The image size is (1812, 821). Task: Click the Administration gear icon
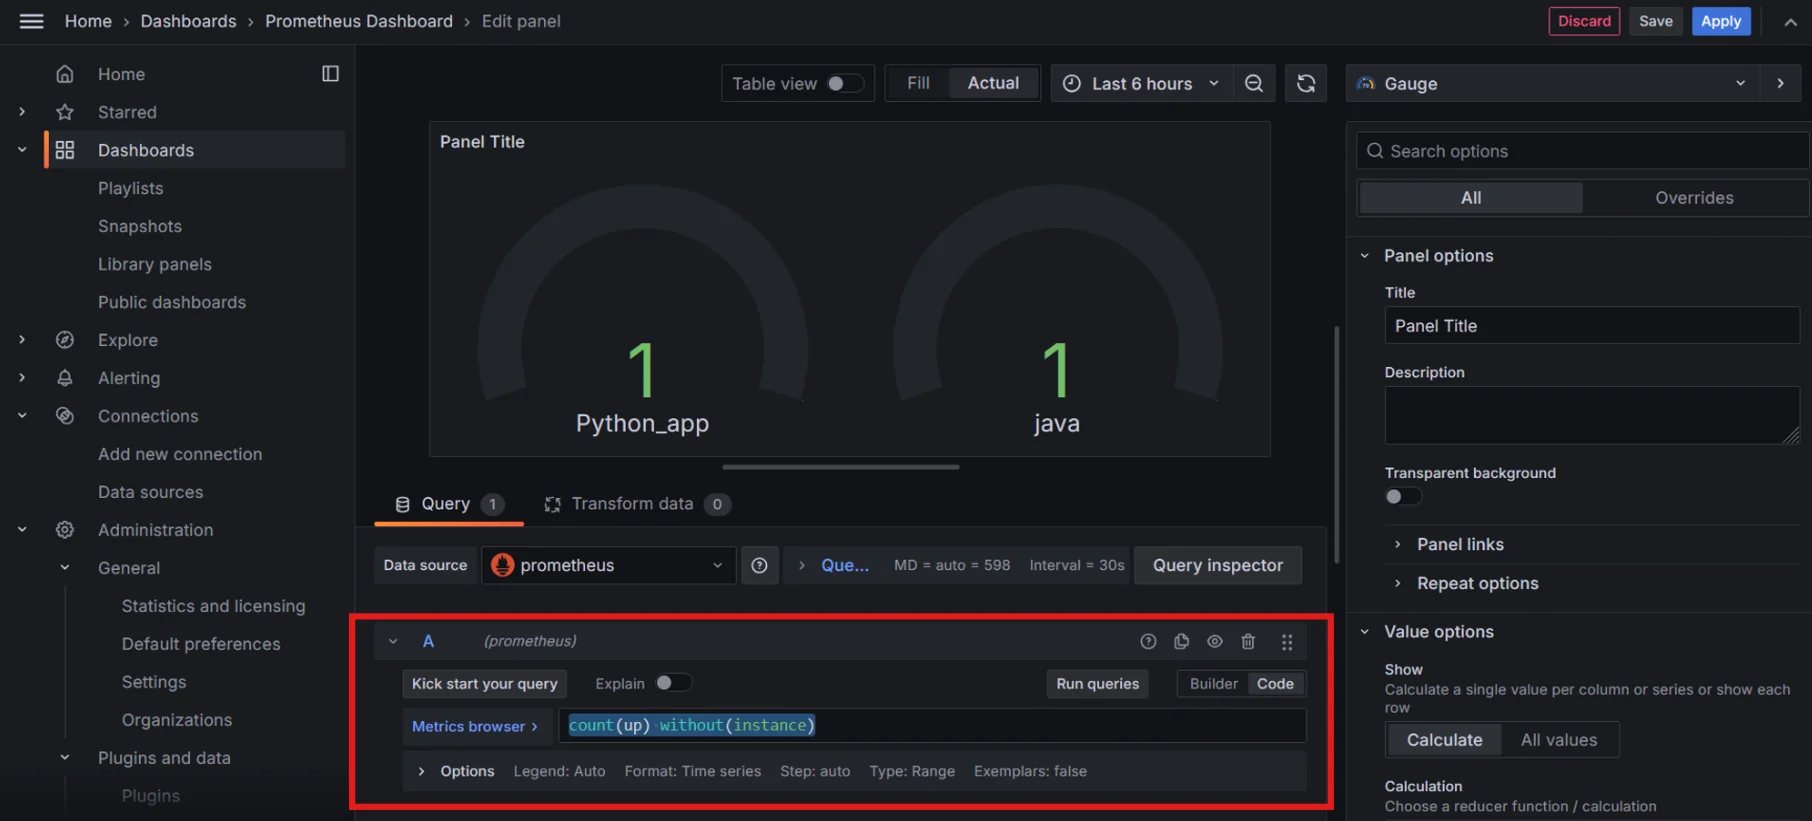[65, 530]
